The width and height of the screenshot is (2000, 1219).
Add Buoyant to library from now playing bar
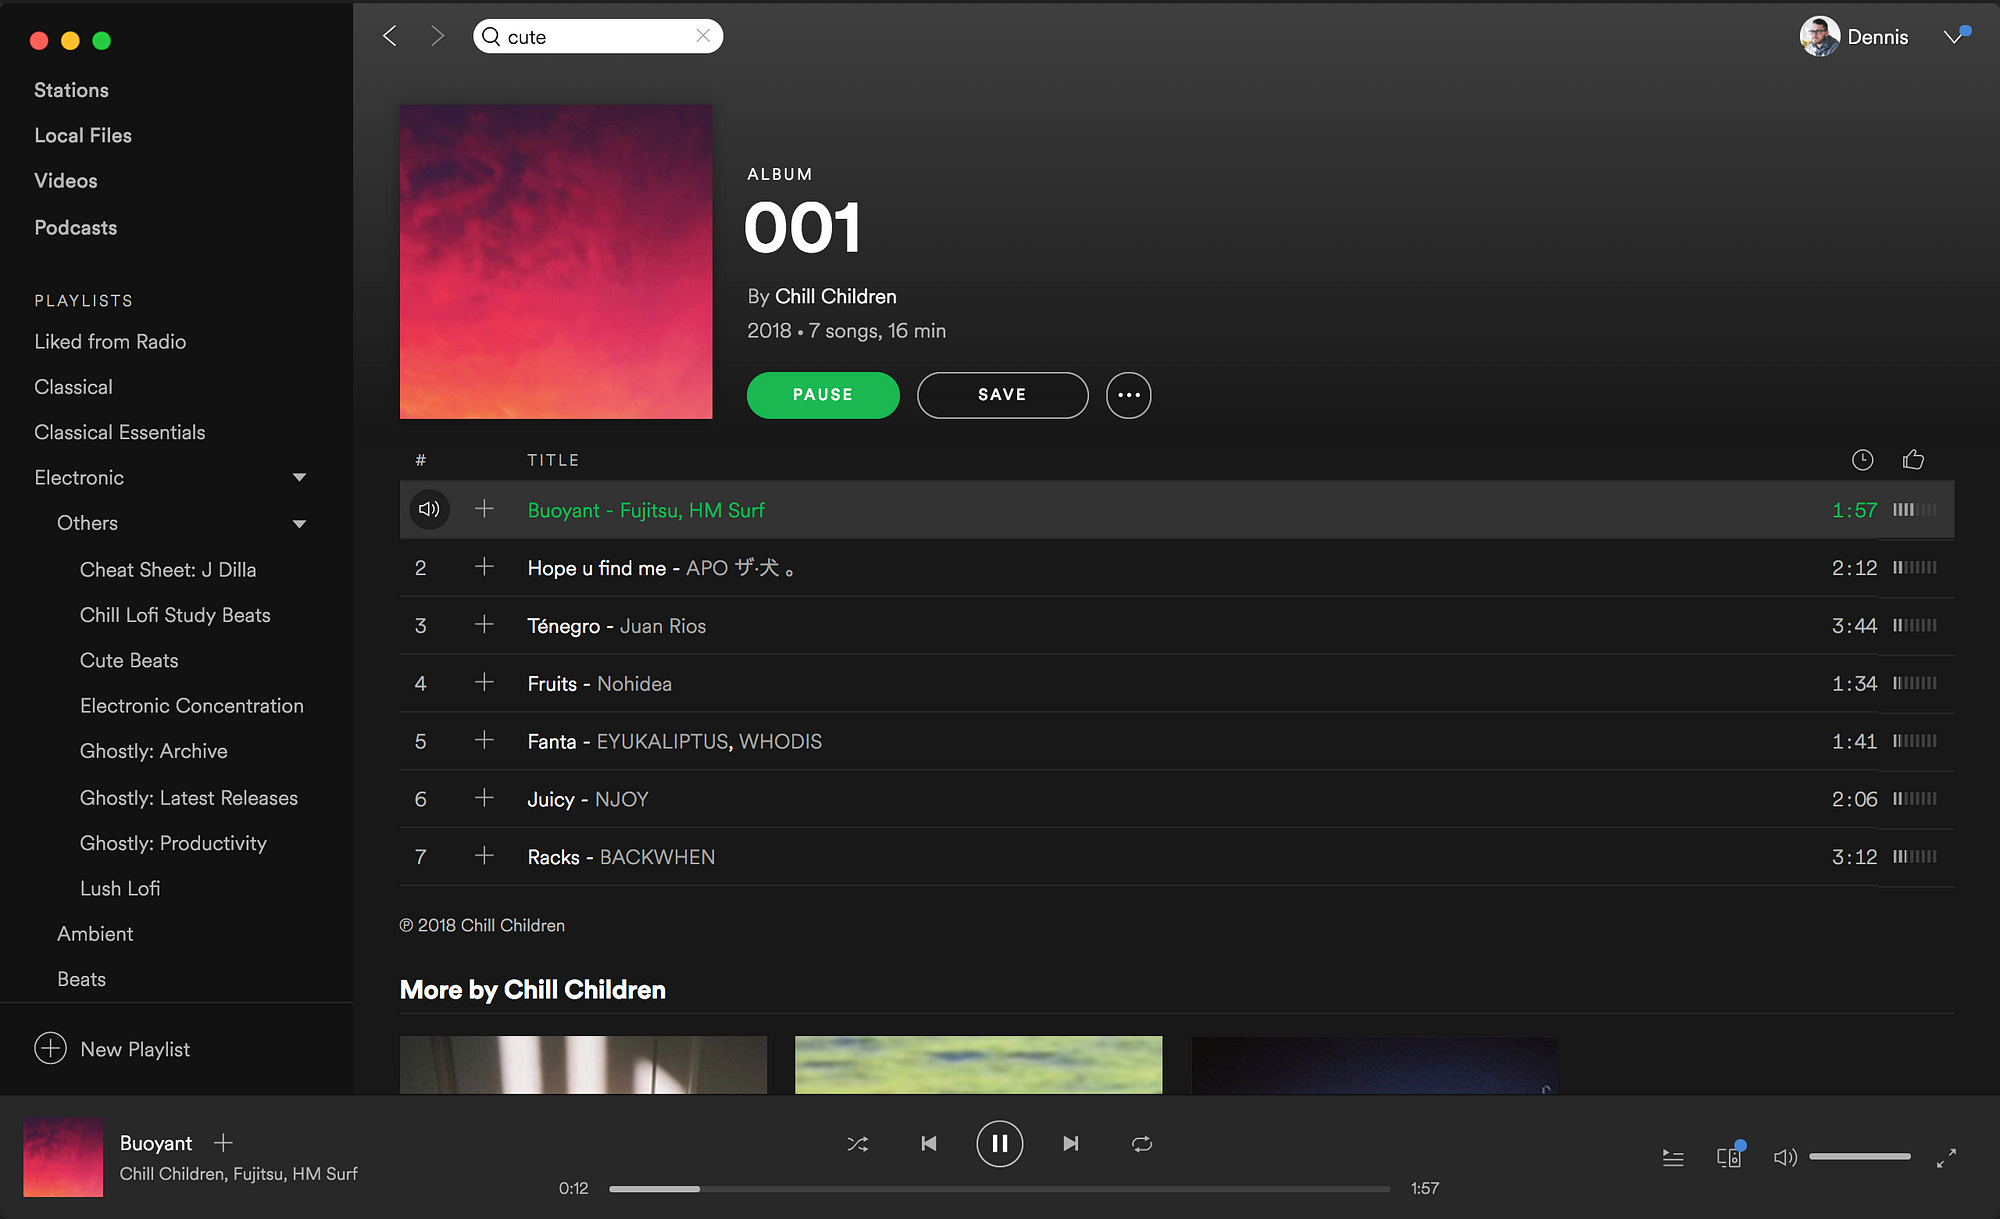click(x=223, y=1142)
